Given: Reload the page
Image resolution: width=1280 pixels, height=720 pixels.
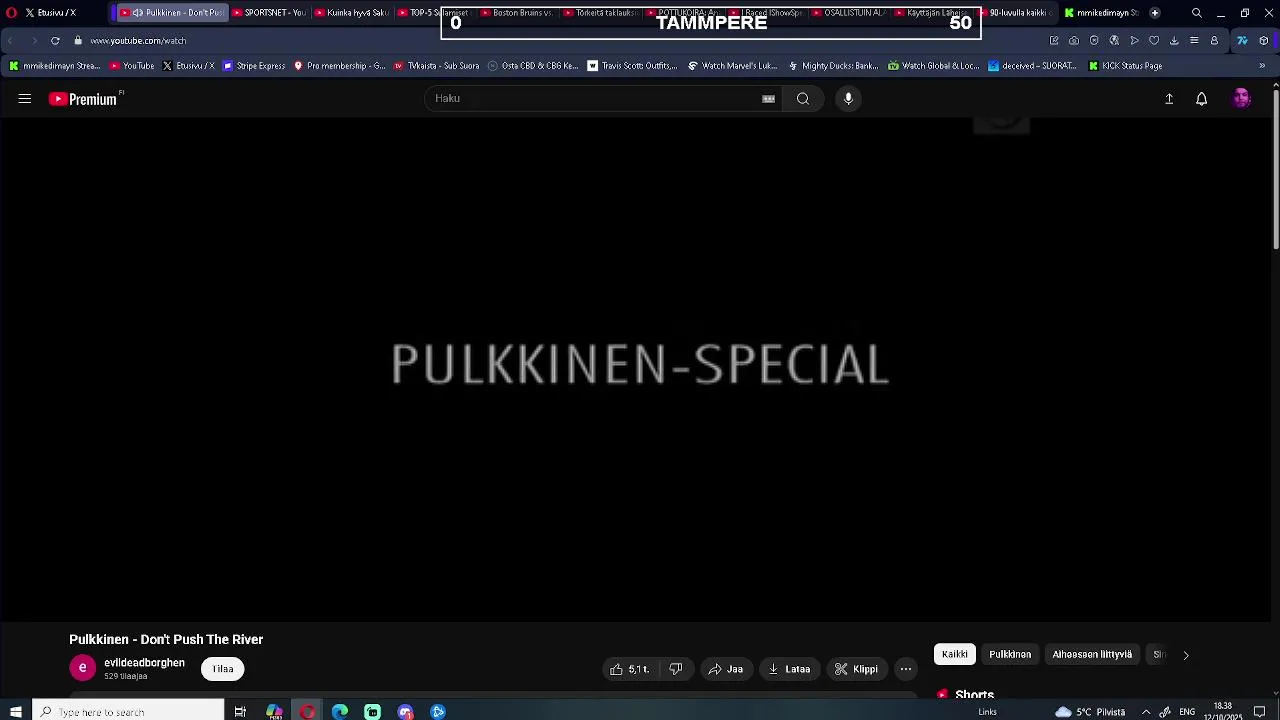Looking at the screenshot, I should coord(55,41).
